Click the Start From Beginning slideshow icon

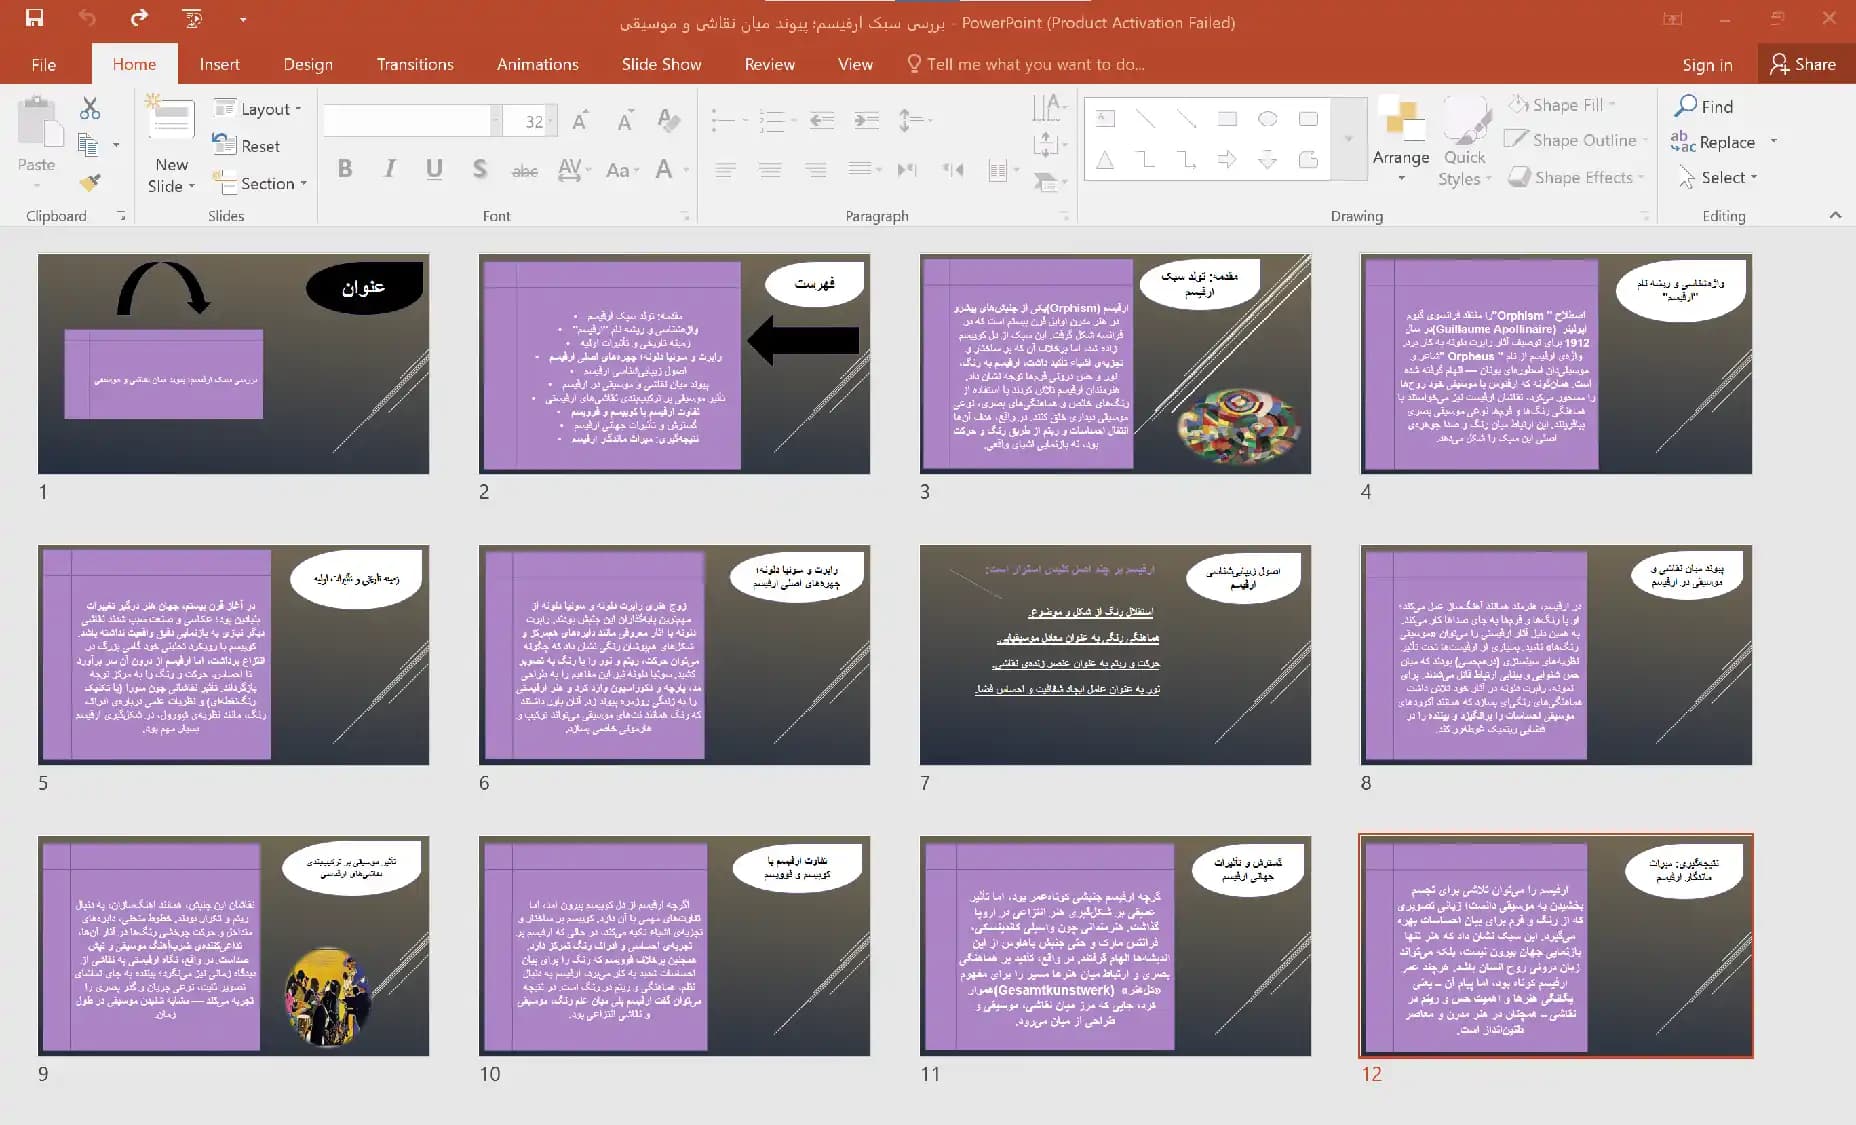pos(192,18)
